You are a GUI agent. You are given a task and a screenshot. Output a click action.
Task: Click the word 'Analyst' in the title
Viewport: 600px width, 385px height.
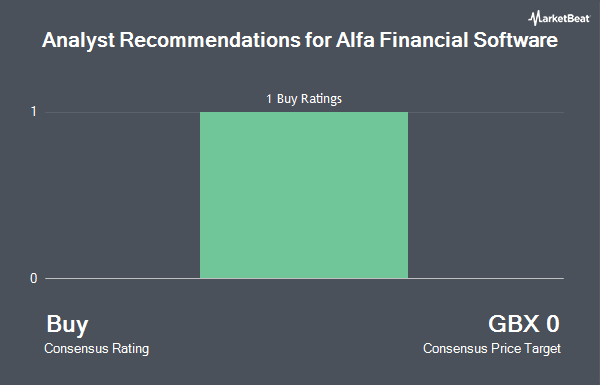78,41
